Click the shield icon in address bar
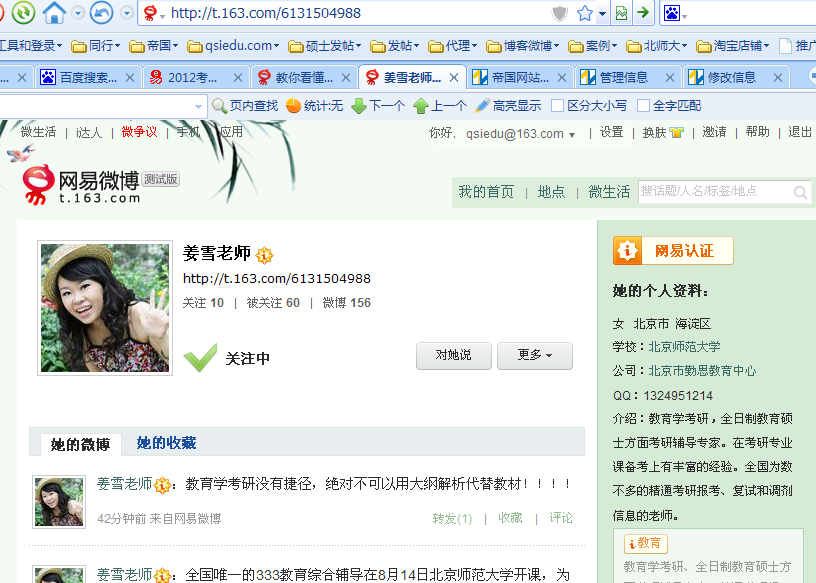Viewport: 816px width, 583px height. (x=559, y=14)
